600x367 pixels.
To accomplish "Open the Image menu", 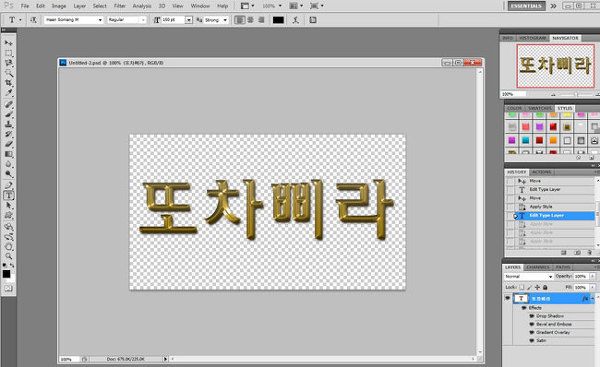I will point(59,6).
